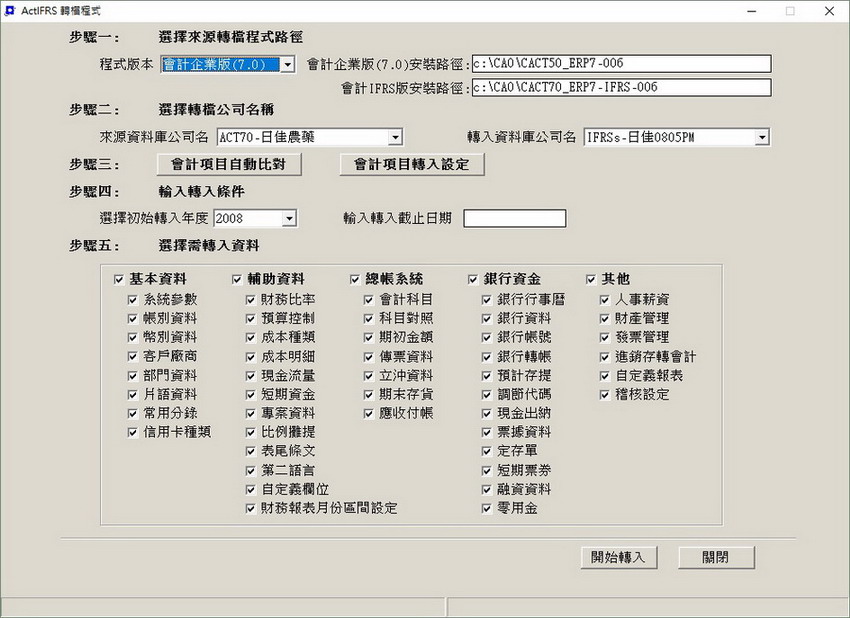This screenshot has height=618, width=850.
Task: Expand the 轉入資料庫公司名 dropdown
Action: tap(762, 137)
